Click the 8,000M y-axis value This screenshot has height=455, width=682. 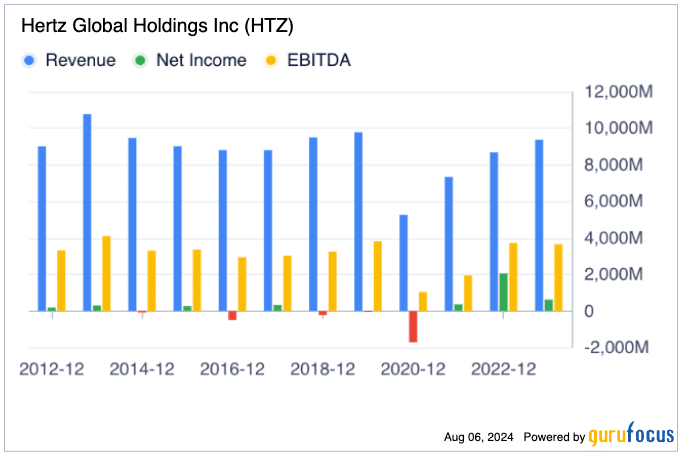613,165
